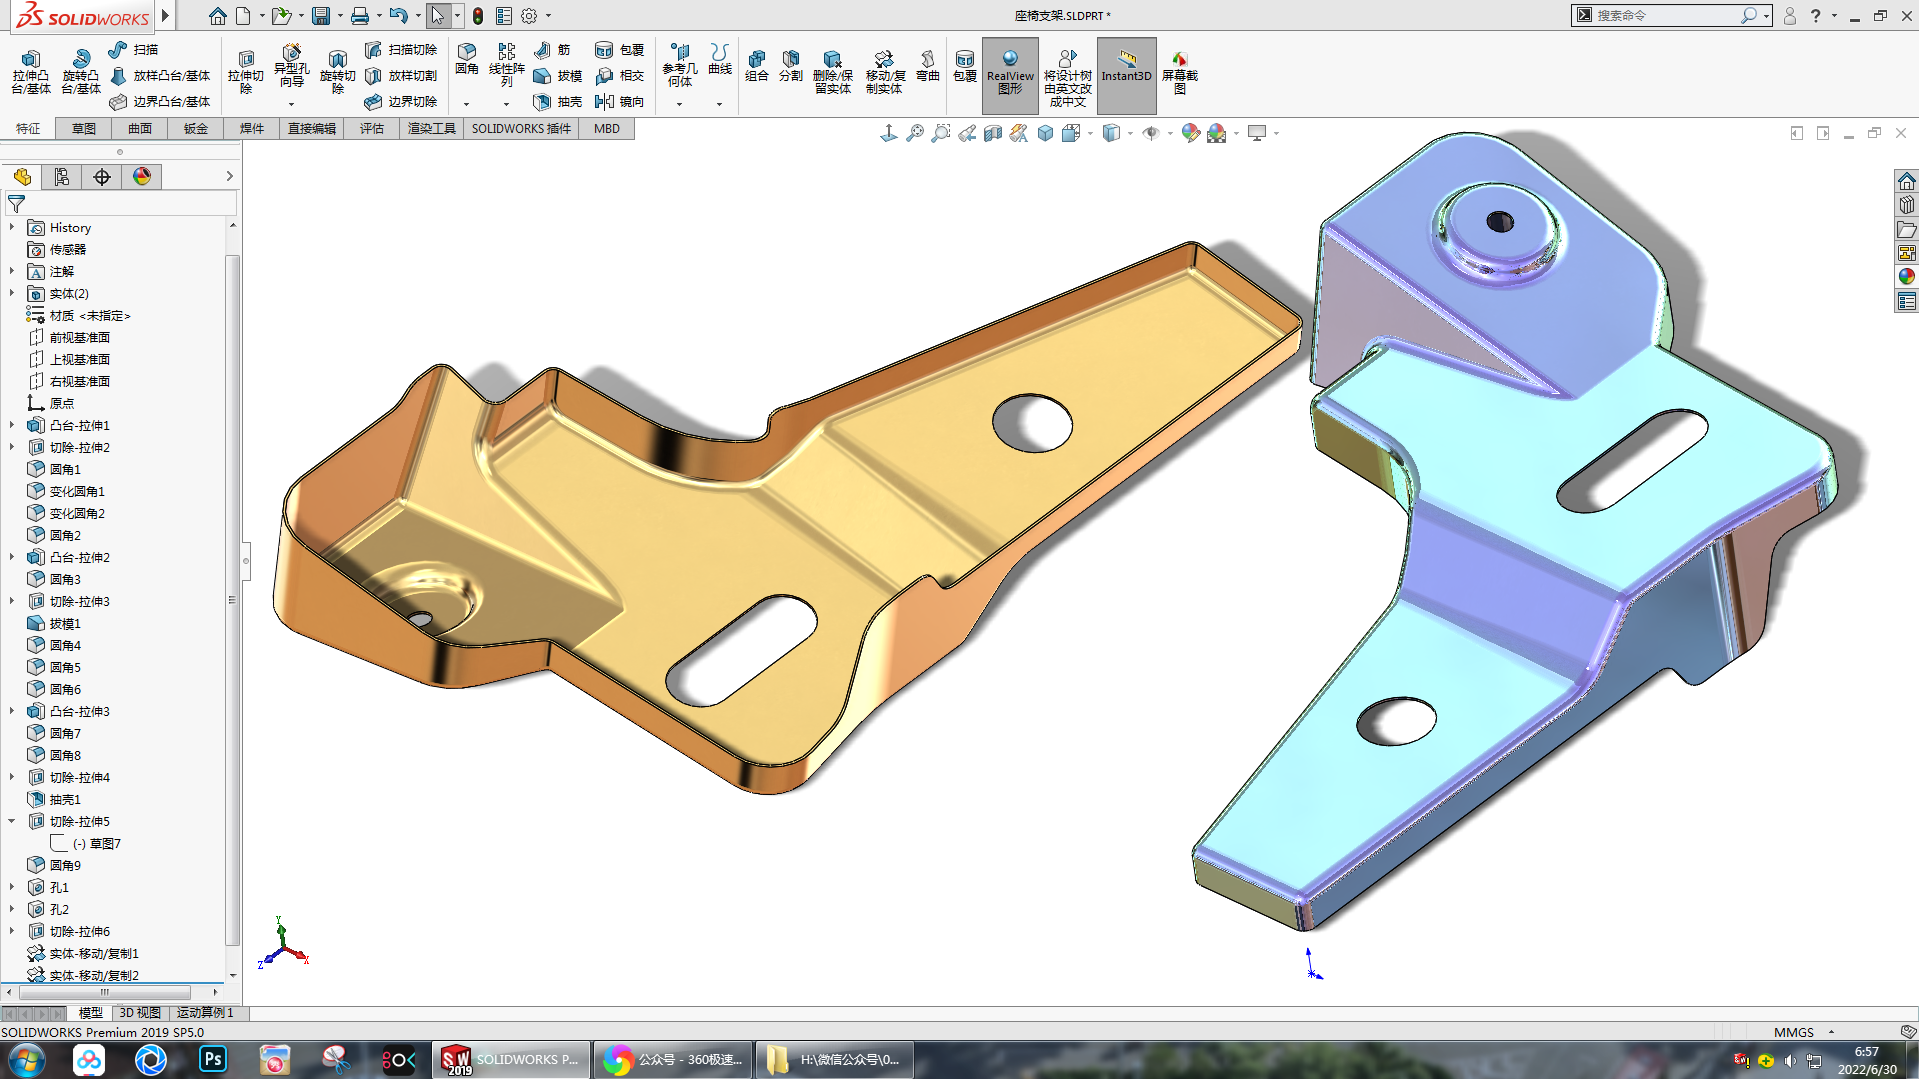Toggle Instant3D mode

(1126, 75)
